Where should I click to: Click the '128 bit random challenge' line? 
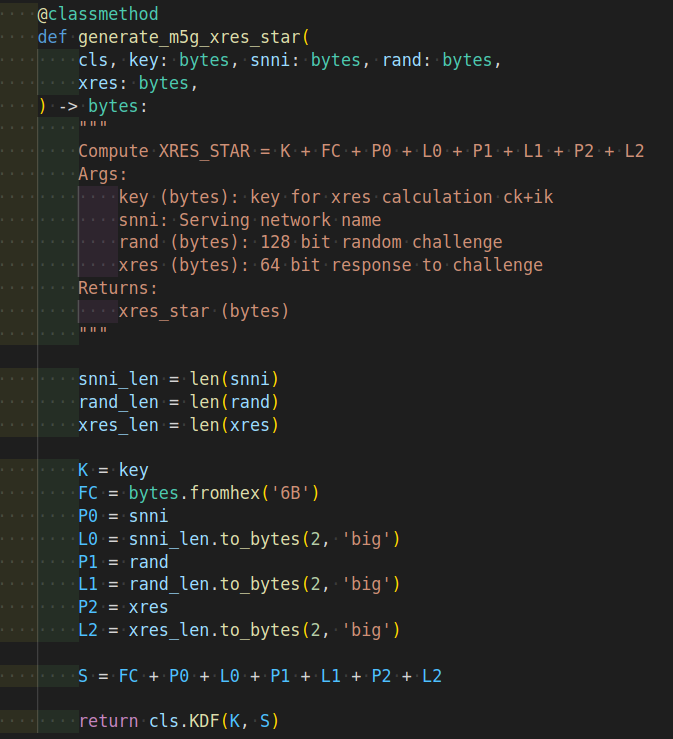point(311,242)
